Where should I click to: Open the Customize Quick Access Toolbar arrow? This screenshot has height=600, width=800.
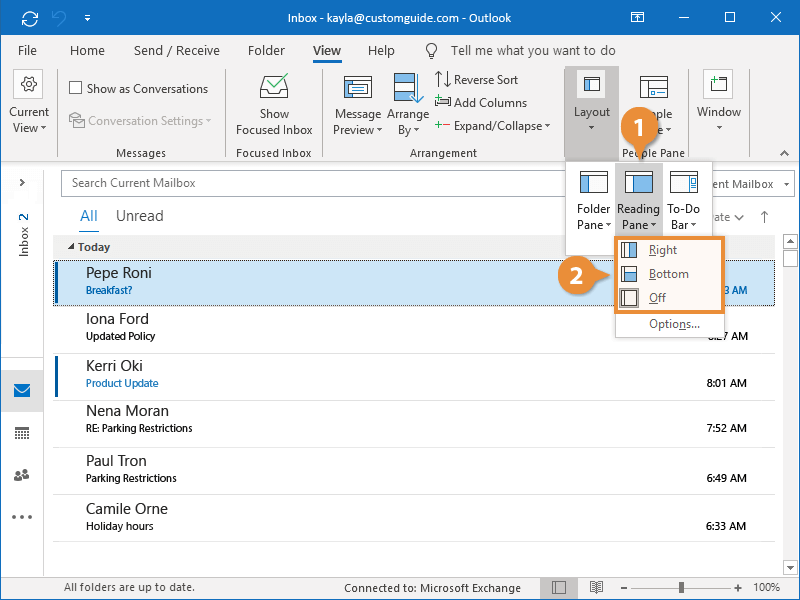pyautogui.click(x=87, y=18)
